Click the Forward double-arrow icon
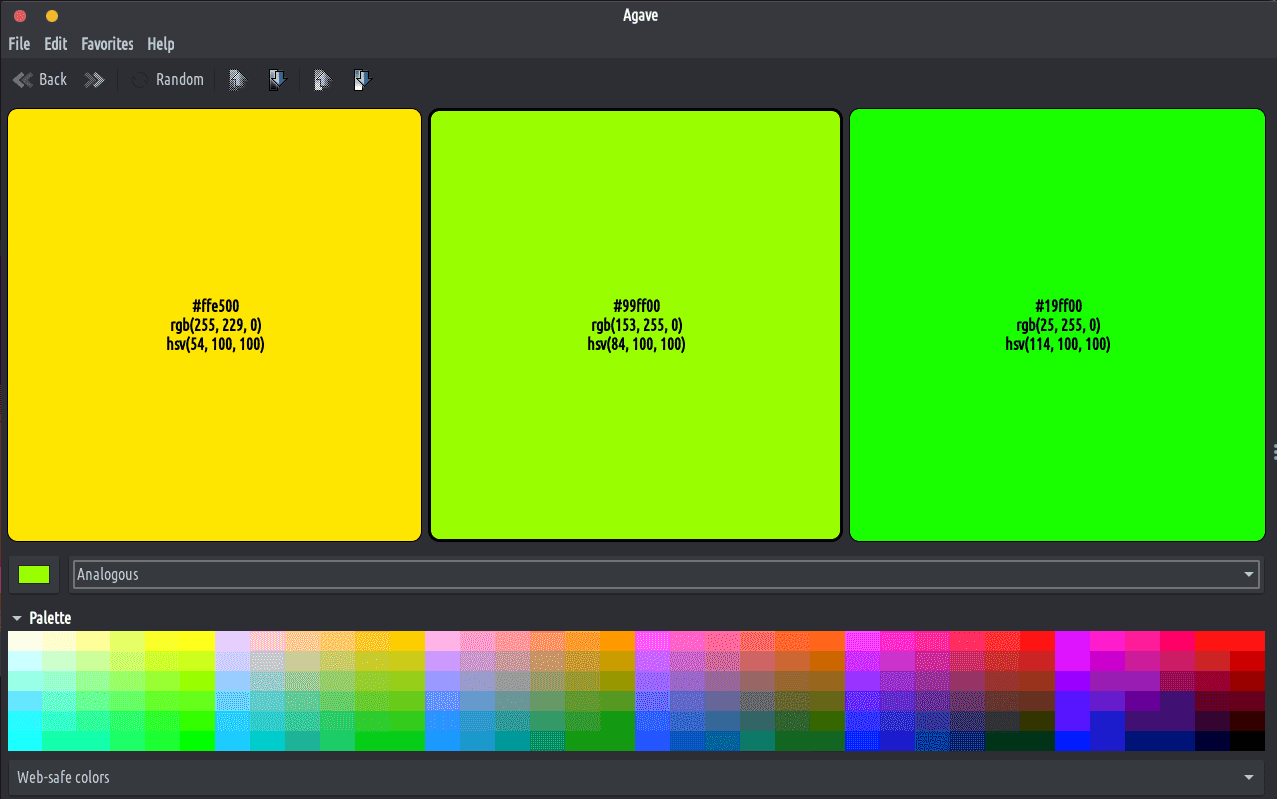 pyautogui.click(x=94, y=80)
